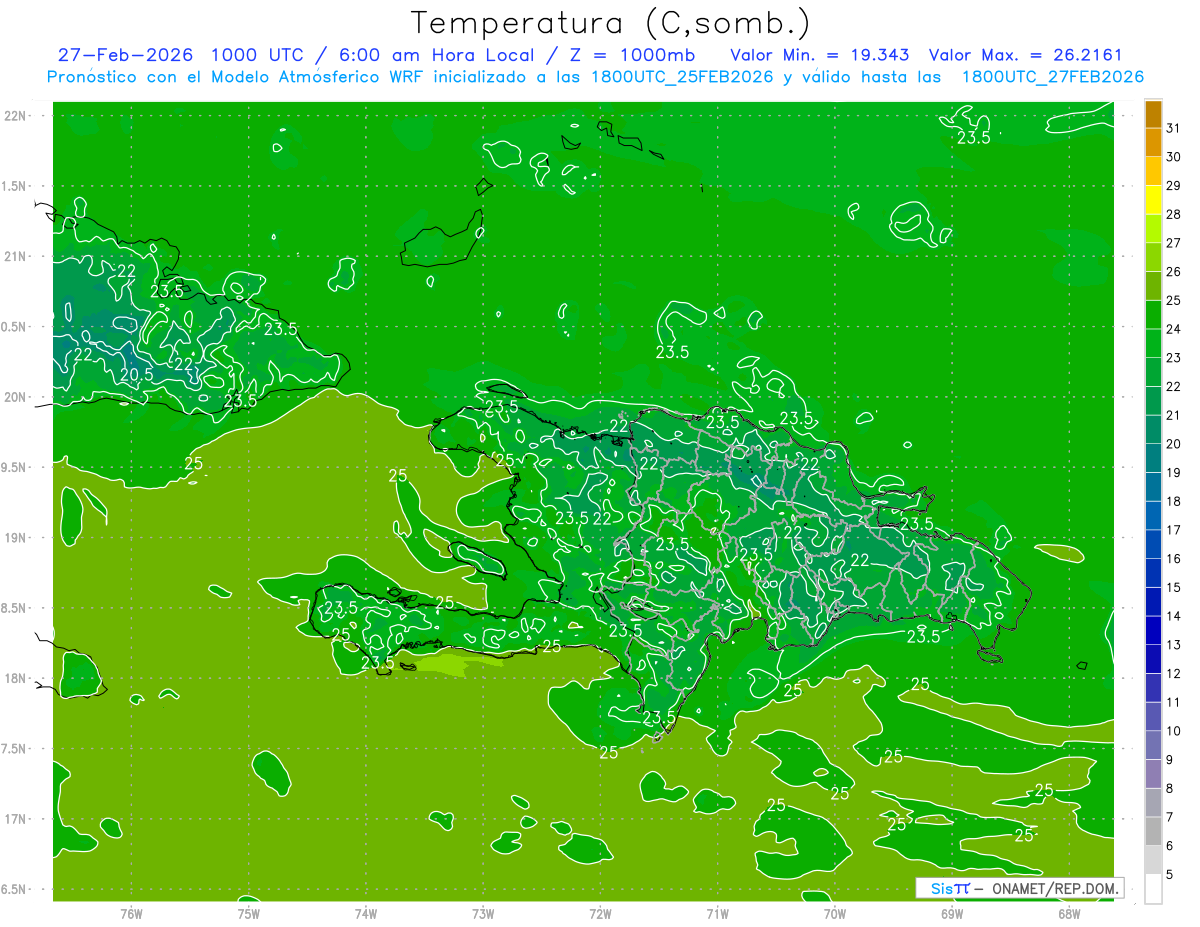Click the legend value "28"
Image resolution: width=1200 pixels, height=927 pixels.
click(1173, 213)
